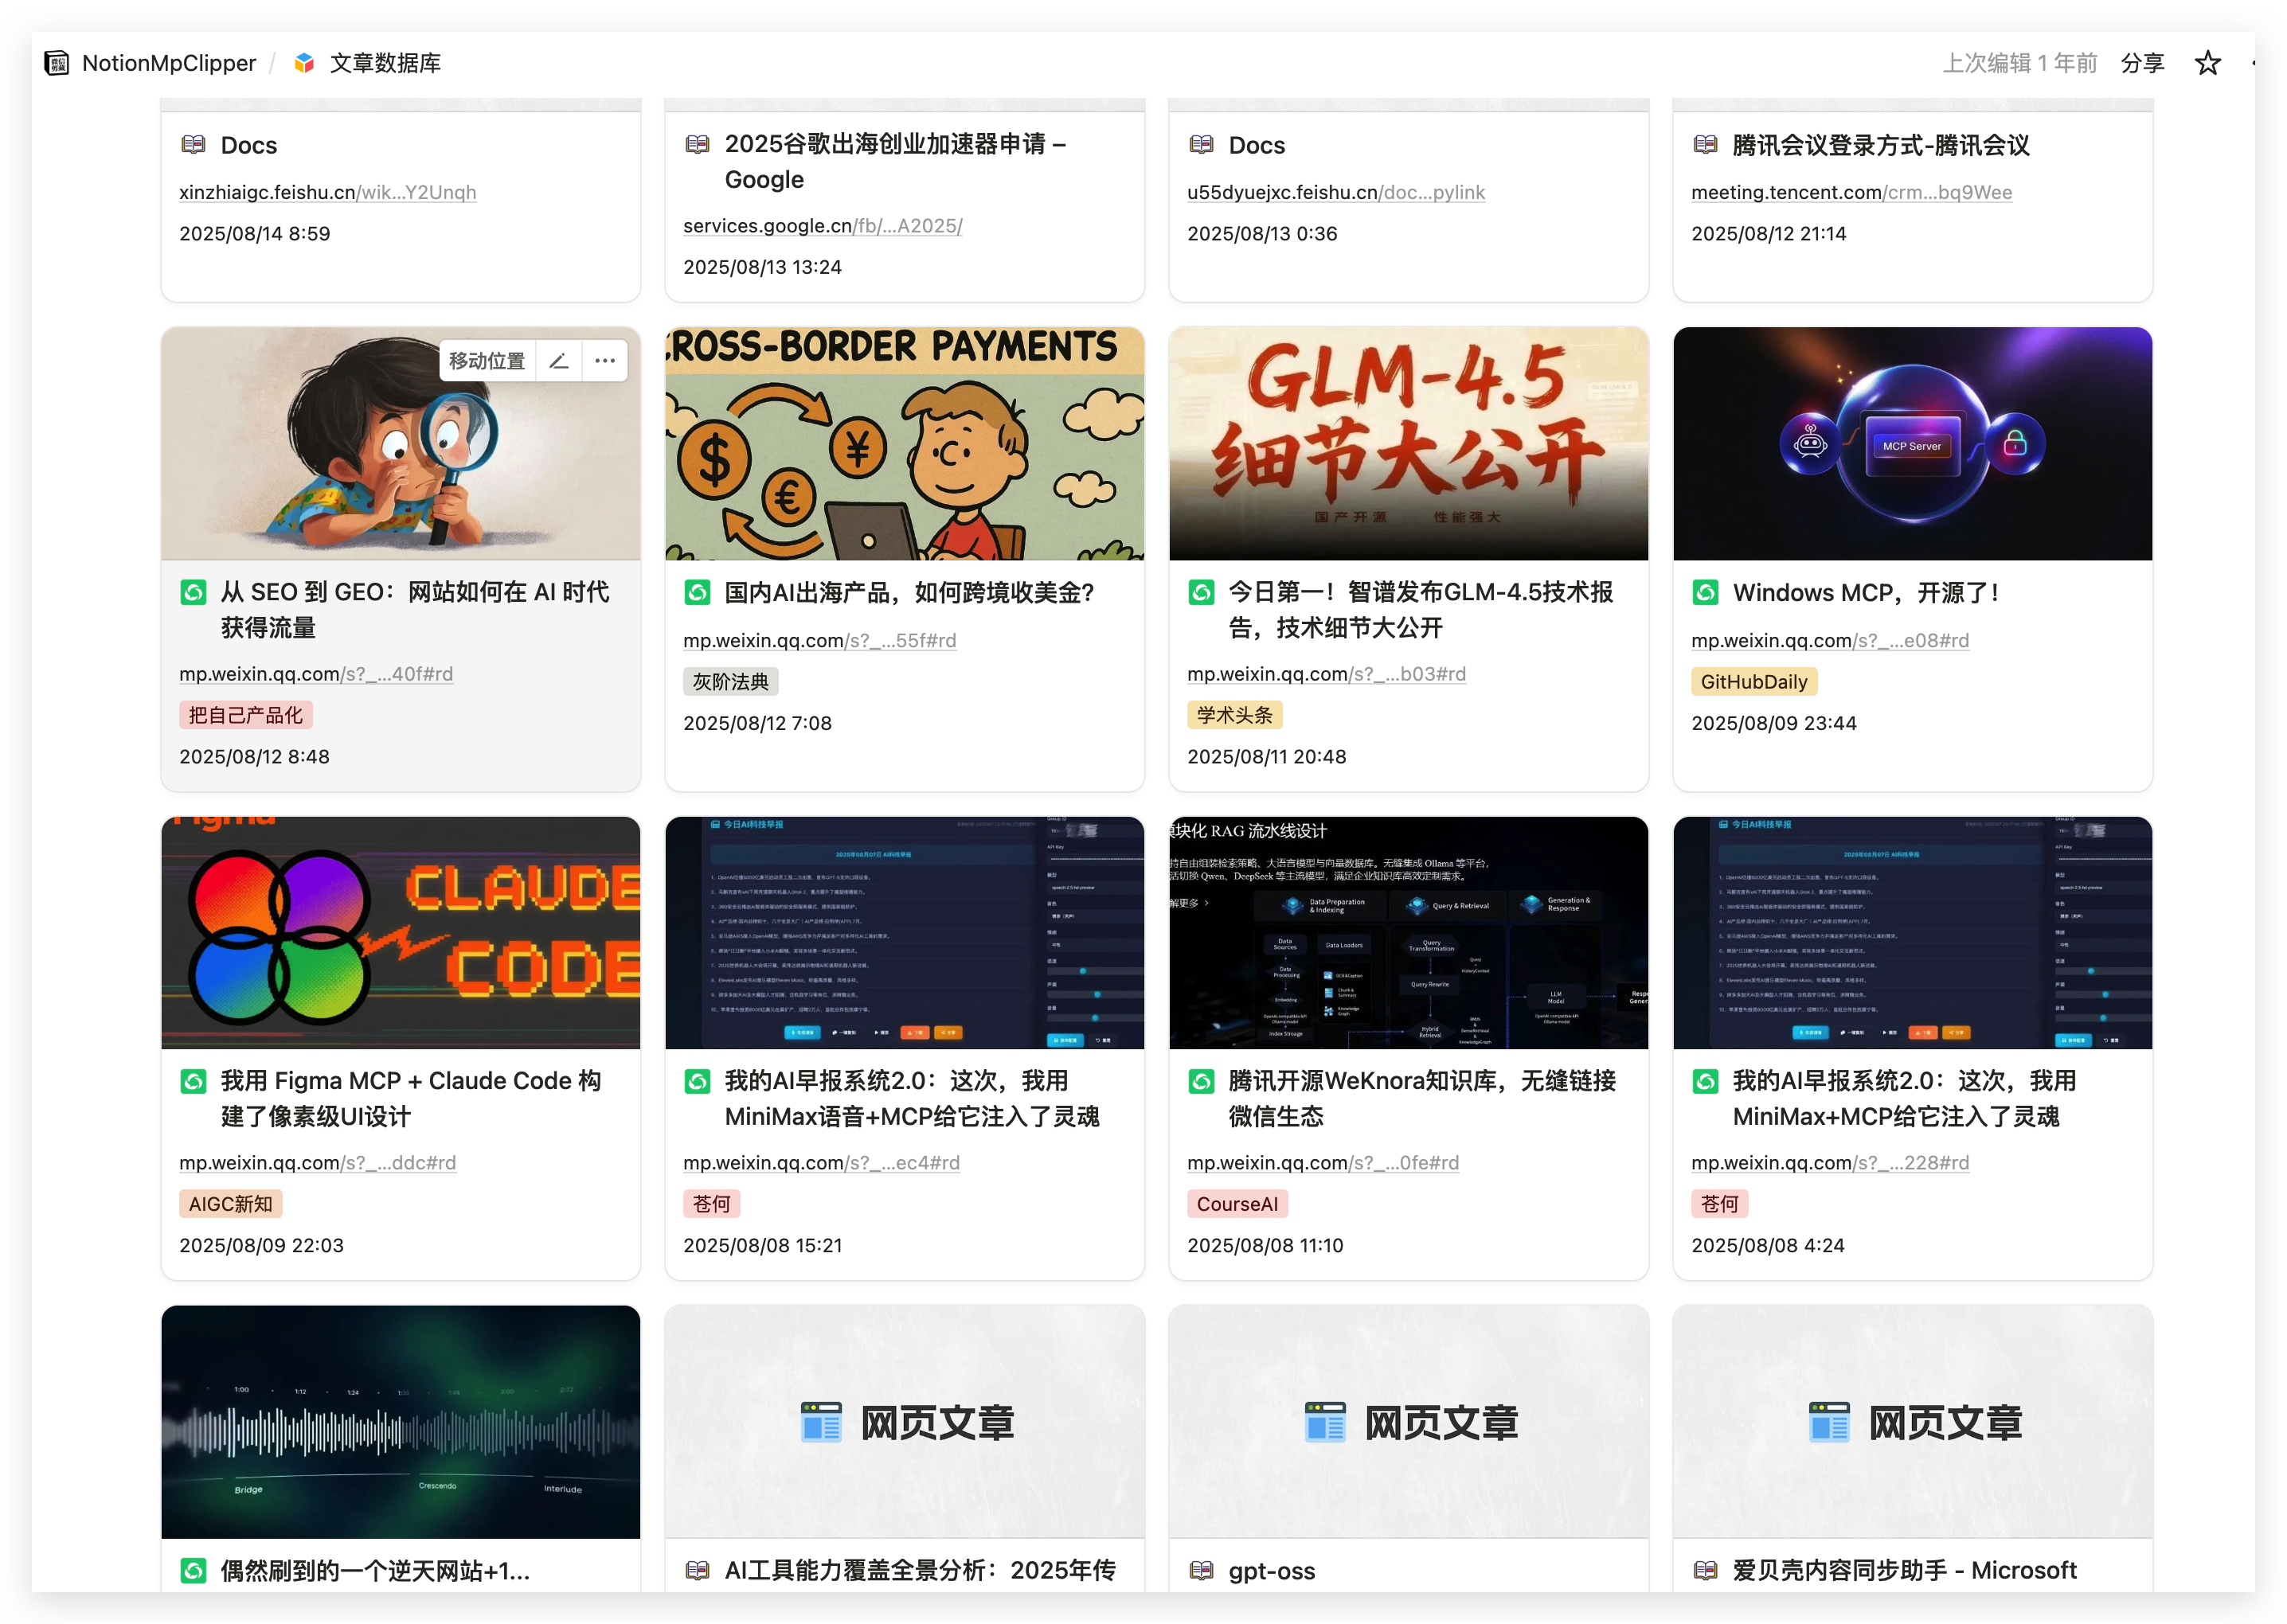Click the book icon beside gpt-oss
The image size is (2287, 1624).
click(x=1201, y=1570)
